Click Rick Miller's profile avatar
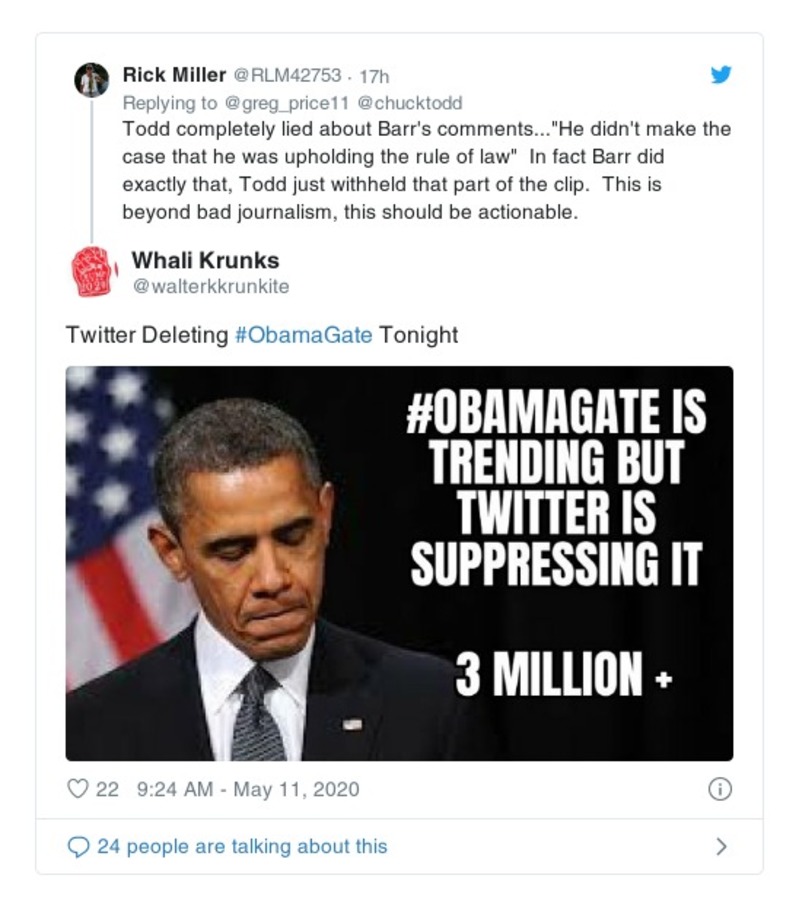 tap(92, 79)
